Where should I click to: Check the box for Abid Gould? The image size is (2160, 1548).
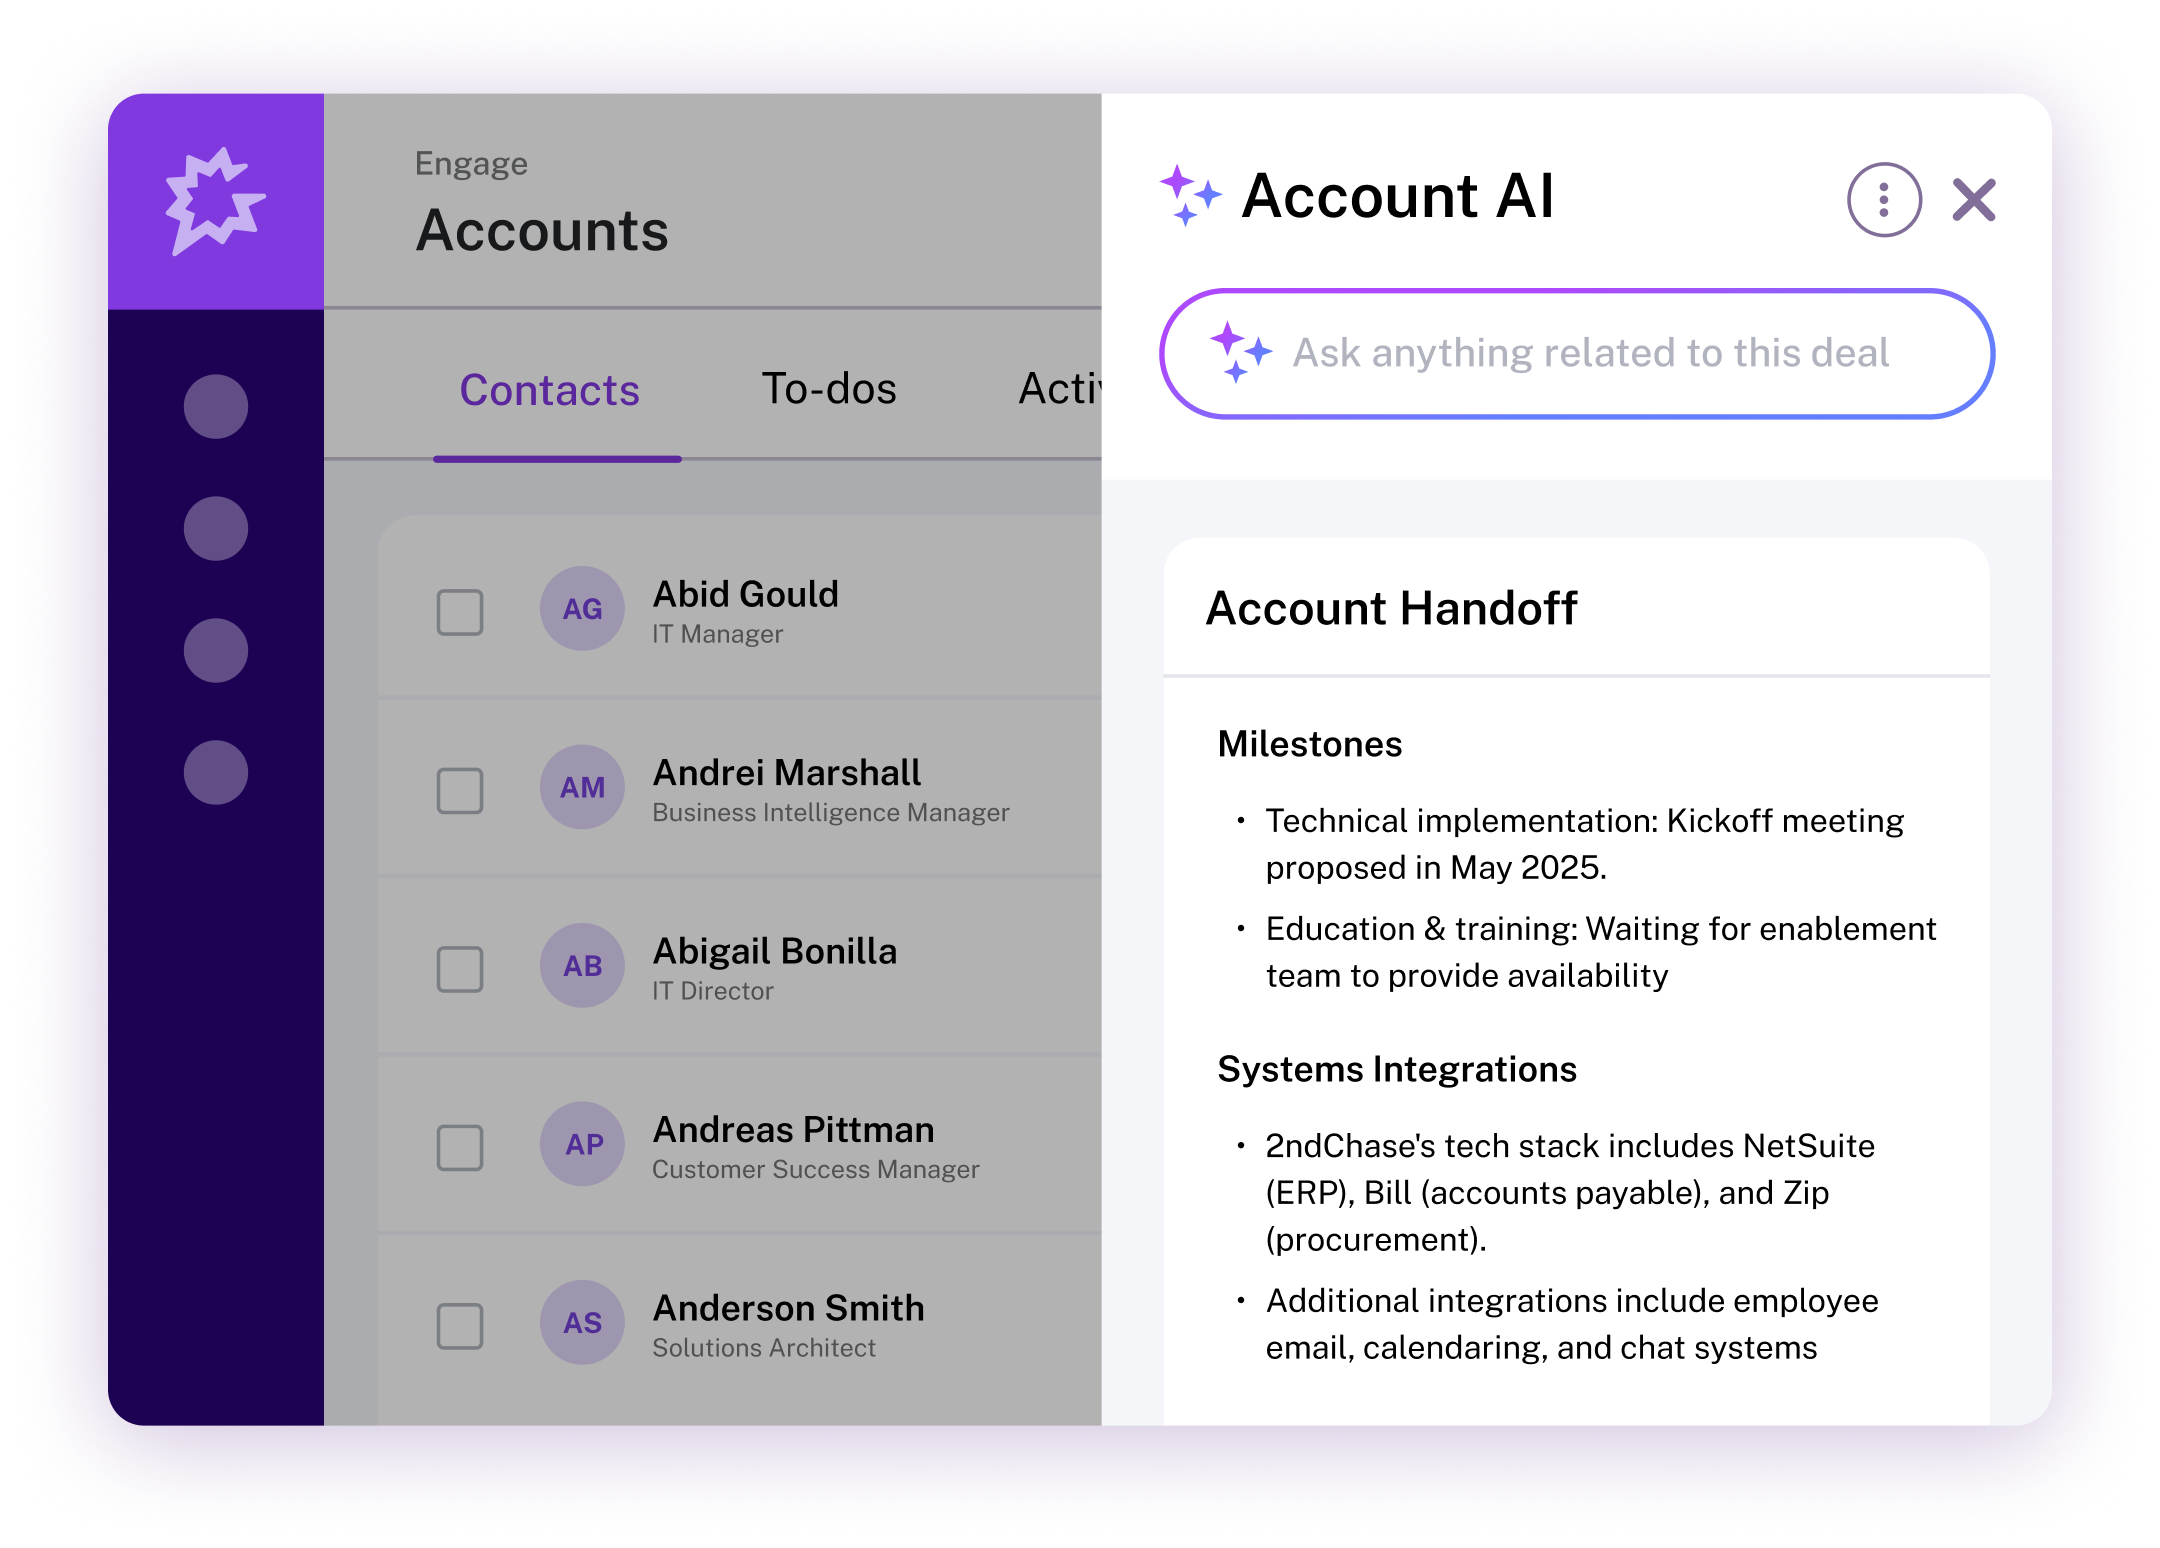coord(460,612)
